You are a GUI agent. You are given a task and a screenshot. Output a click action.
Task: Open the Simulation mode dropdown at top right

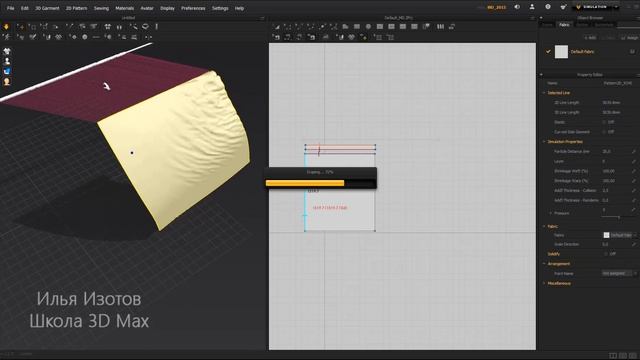point(616,7)
